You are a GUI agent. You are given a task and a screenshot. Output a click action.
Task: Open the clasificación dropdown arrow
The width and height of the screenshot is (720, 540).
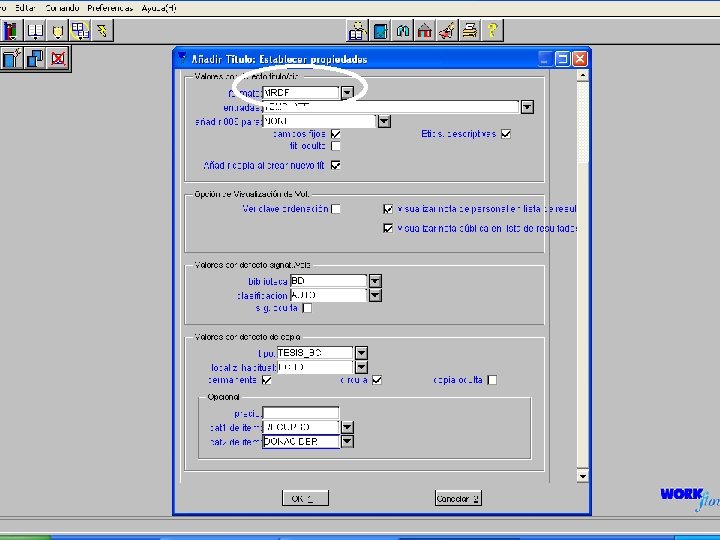375,295
